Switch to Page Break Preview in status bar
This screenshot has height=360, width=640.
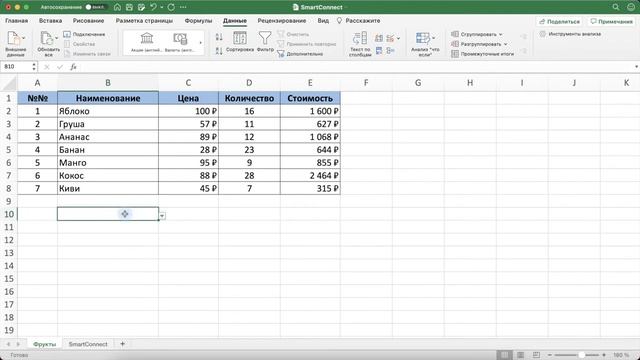click(x=536, y=355)
